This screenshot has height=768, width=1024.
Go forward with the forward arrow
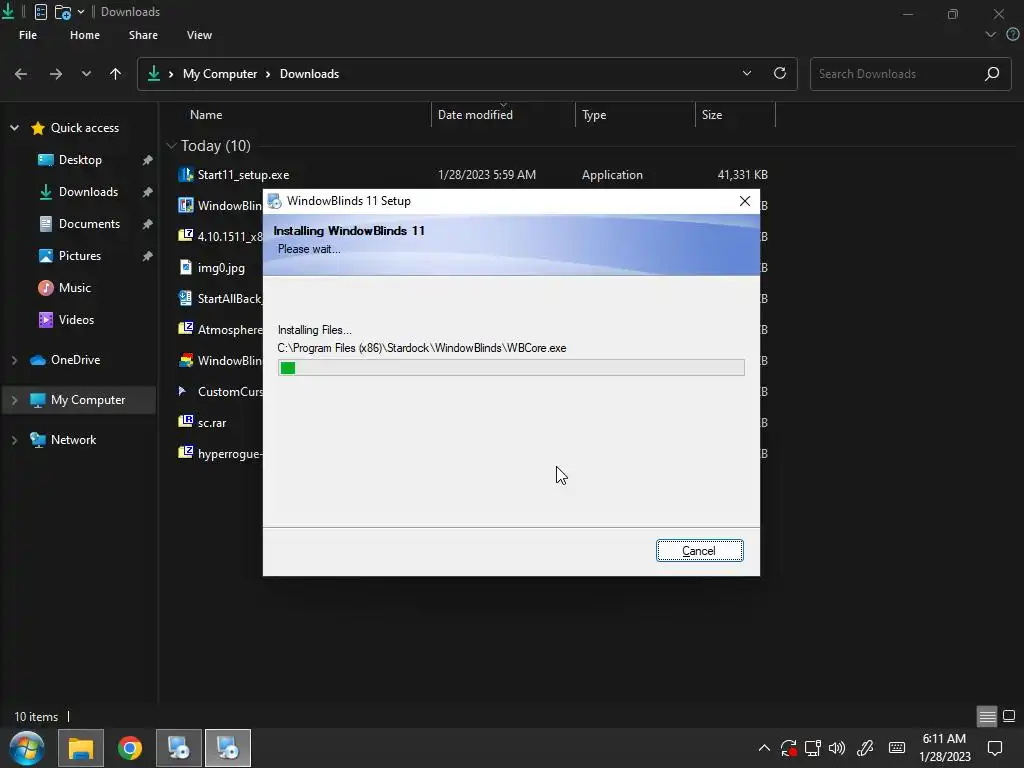click(x=56, y=74)
